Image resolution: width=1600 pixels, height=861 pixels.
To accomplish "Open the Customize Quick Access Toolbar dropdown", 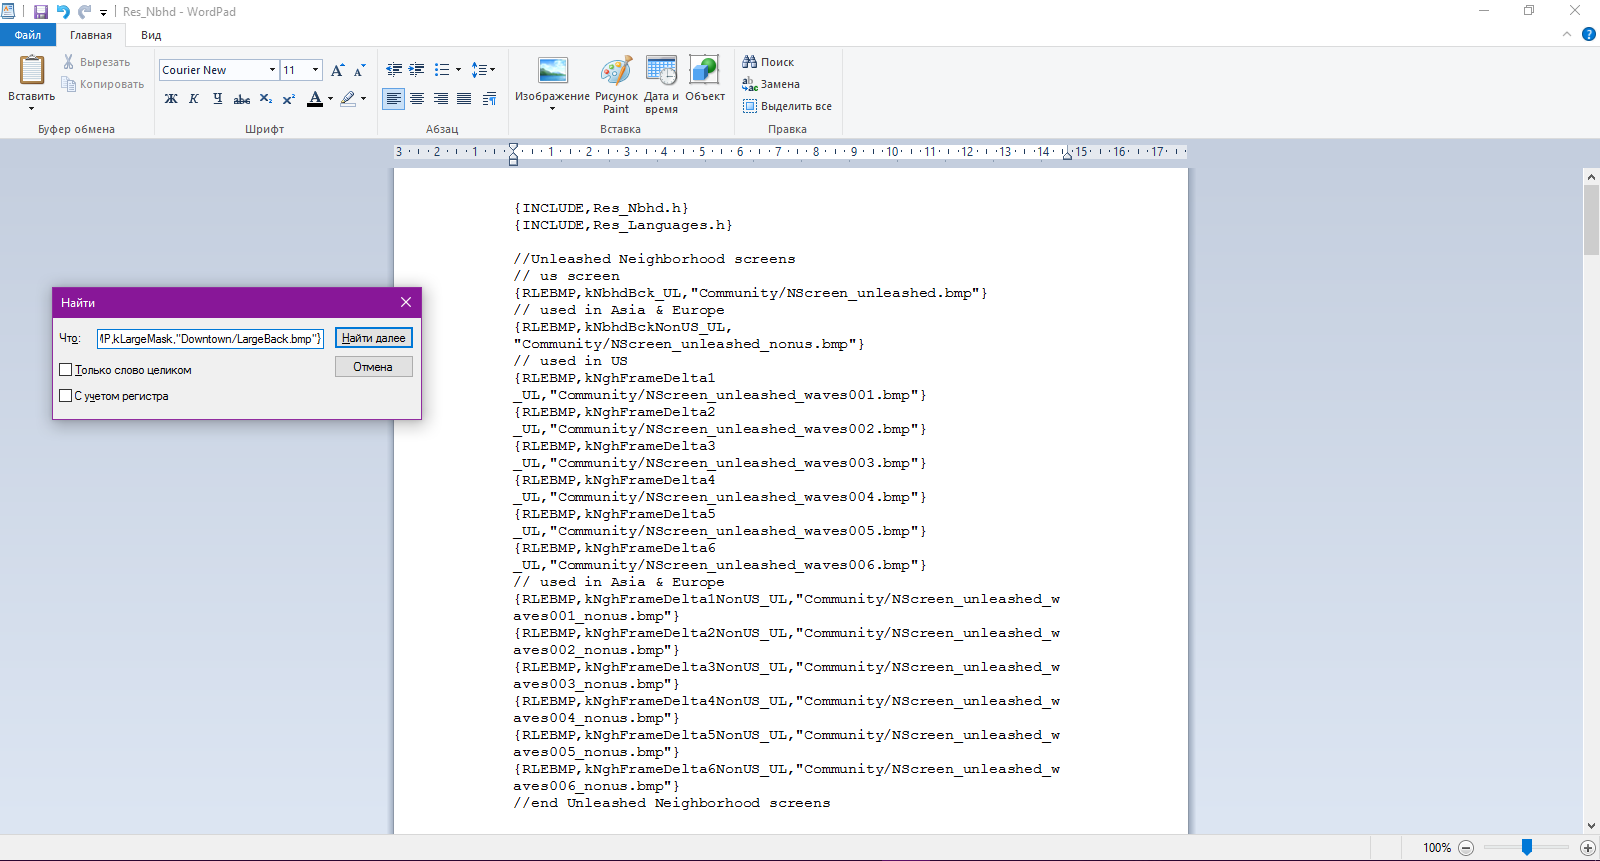I will pos(103,13).
